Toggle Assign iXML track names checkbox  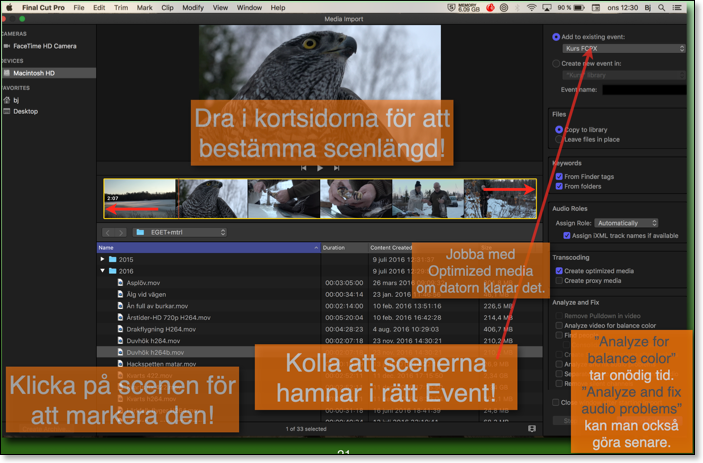coord(567,236)
